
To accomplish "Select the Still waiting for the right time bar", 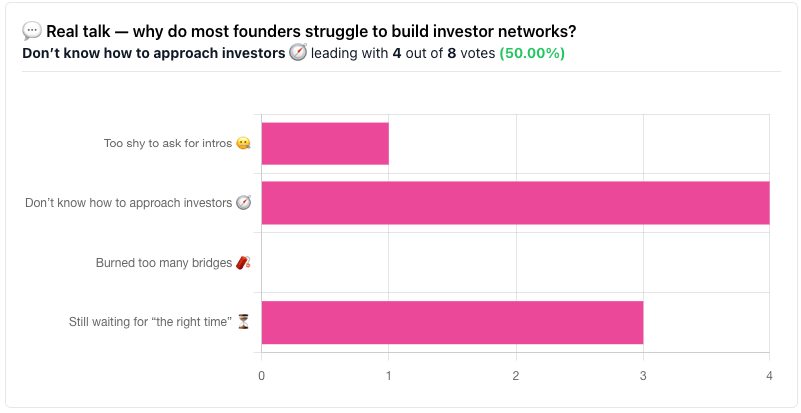I will coord(452,322).
